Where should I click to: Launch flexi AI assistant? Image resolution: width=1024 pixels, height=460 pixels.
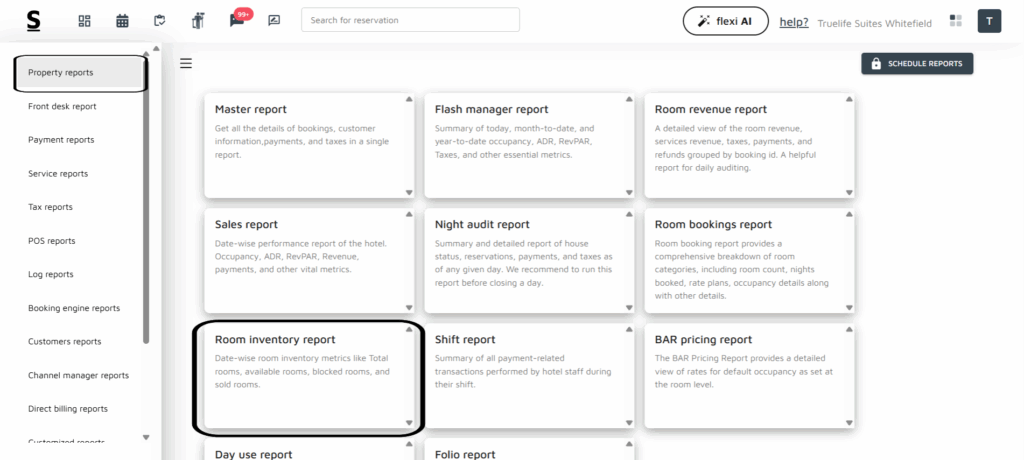click(x=725, y=21)
